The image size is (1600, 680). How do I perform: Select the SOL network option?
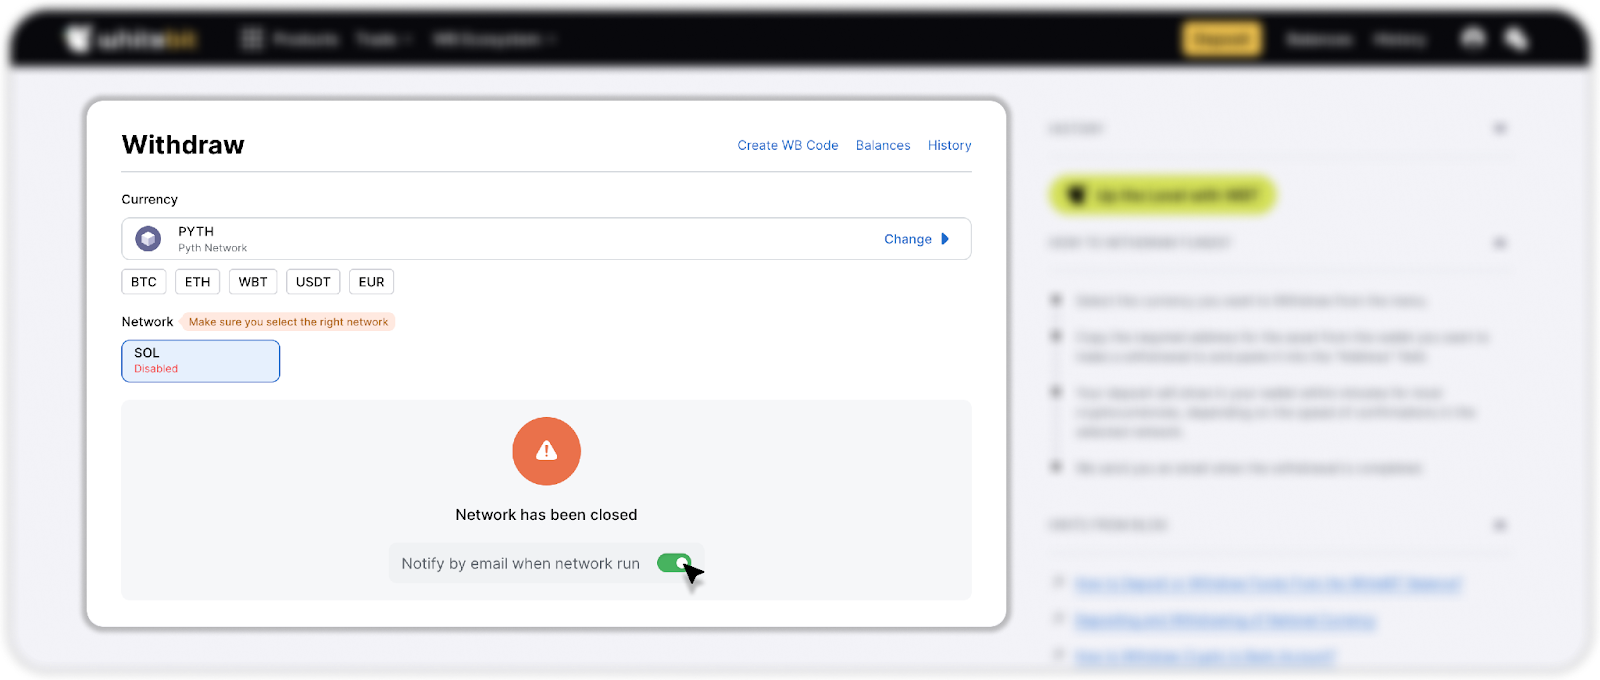[201, 361]
